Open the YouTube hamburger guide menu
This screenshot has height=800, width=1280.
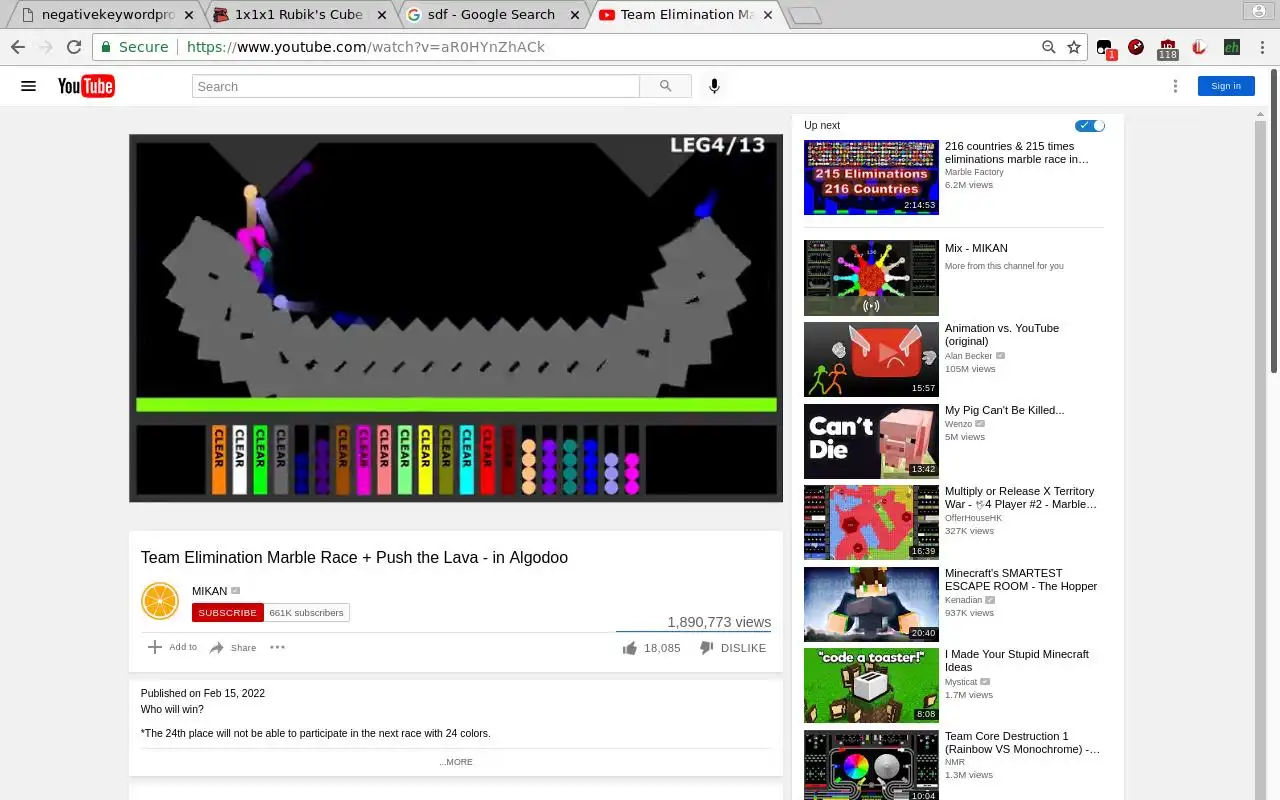click(x=28, y=86)
